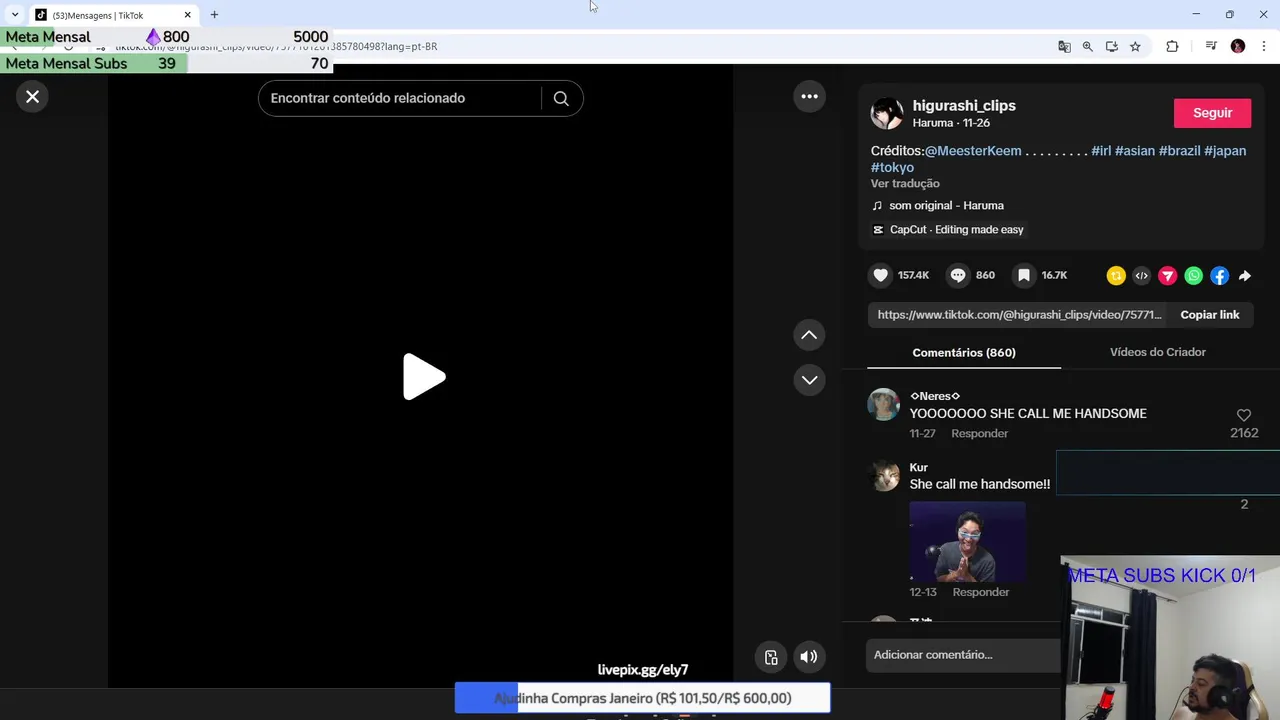Click the zoom magnifier icon in the address bar
Viewport: 1280px width, 720px height.
coord(1088,46)
